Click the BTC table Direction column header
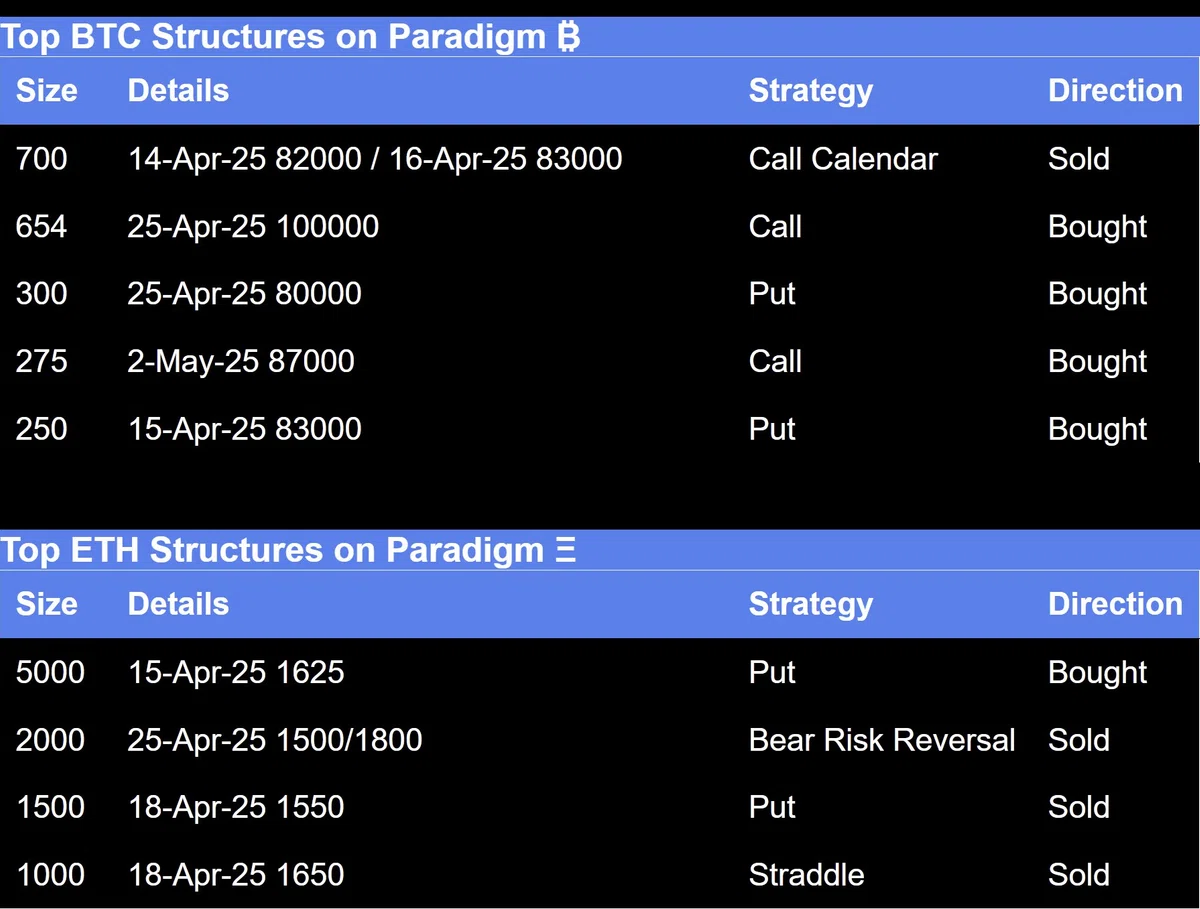The height and width of the screenshot is (909, 1200). tap(1115, 91)
